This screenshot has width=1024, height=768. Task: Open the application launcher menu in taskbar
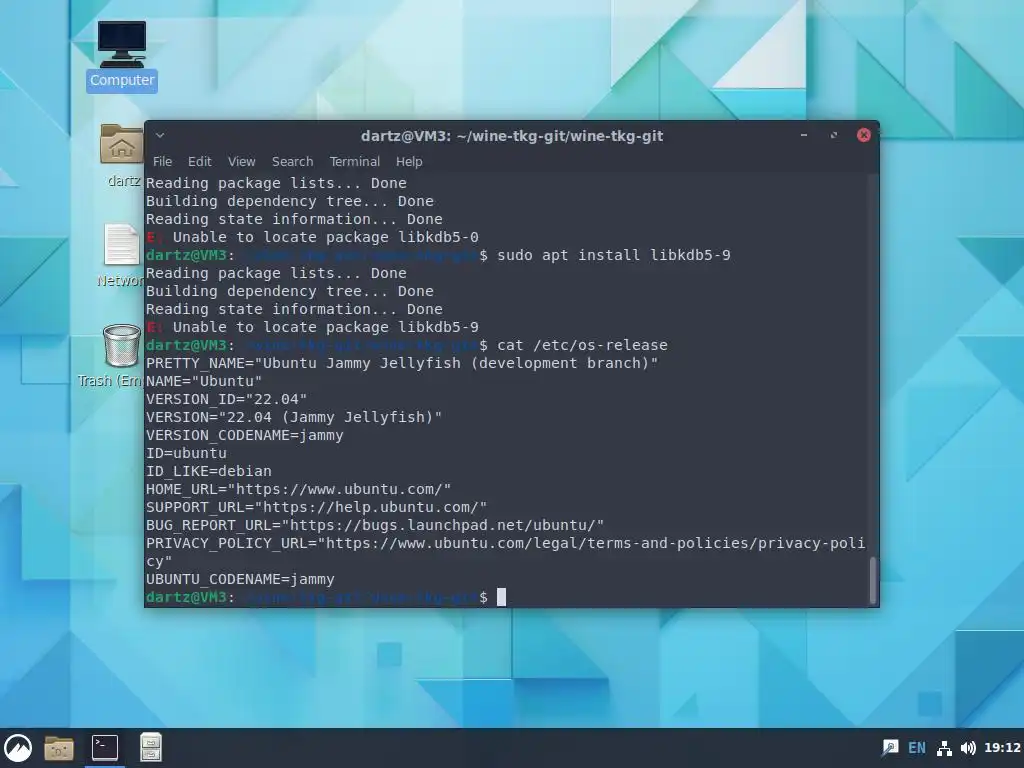18,748
